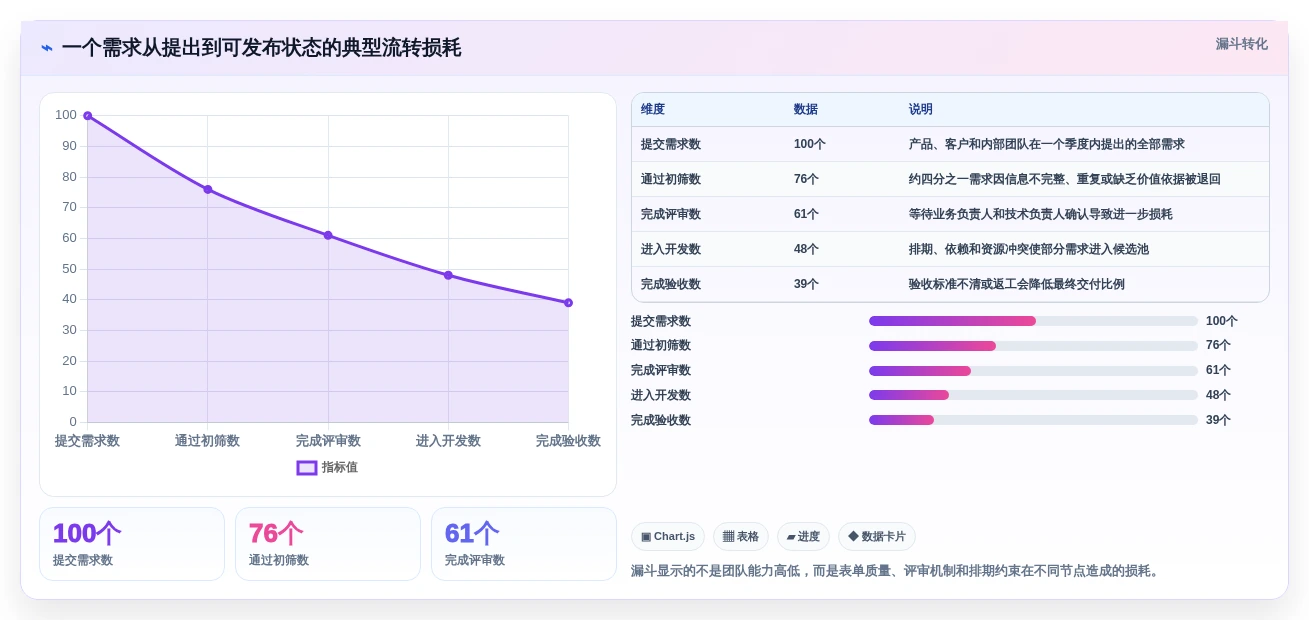Click the y-axis tick label 100

pyautogui.click(x=66, y=115)
